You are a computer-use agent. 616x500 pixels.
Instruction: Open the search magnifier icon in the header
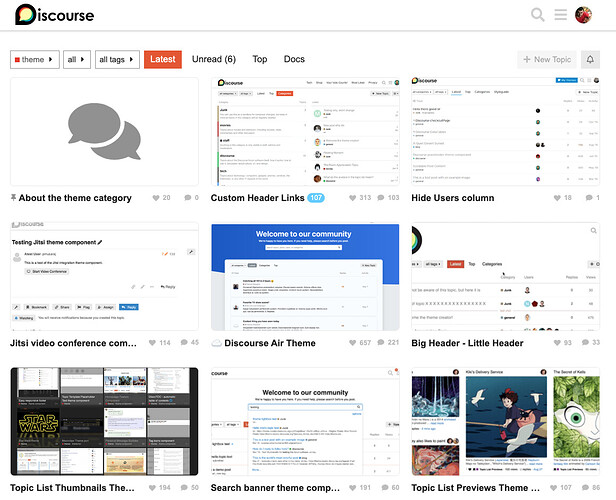[x=537, y=15]
